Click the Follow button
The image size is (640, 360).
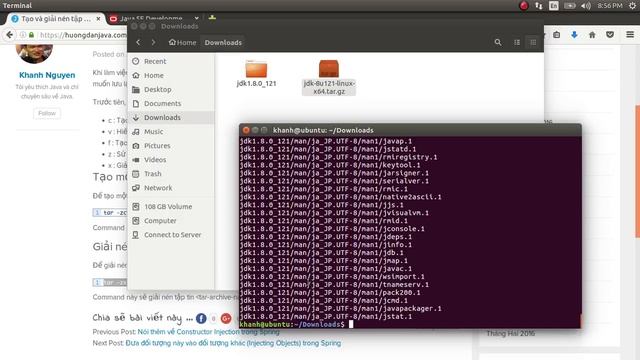pos(47,113)
